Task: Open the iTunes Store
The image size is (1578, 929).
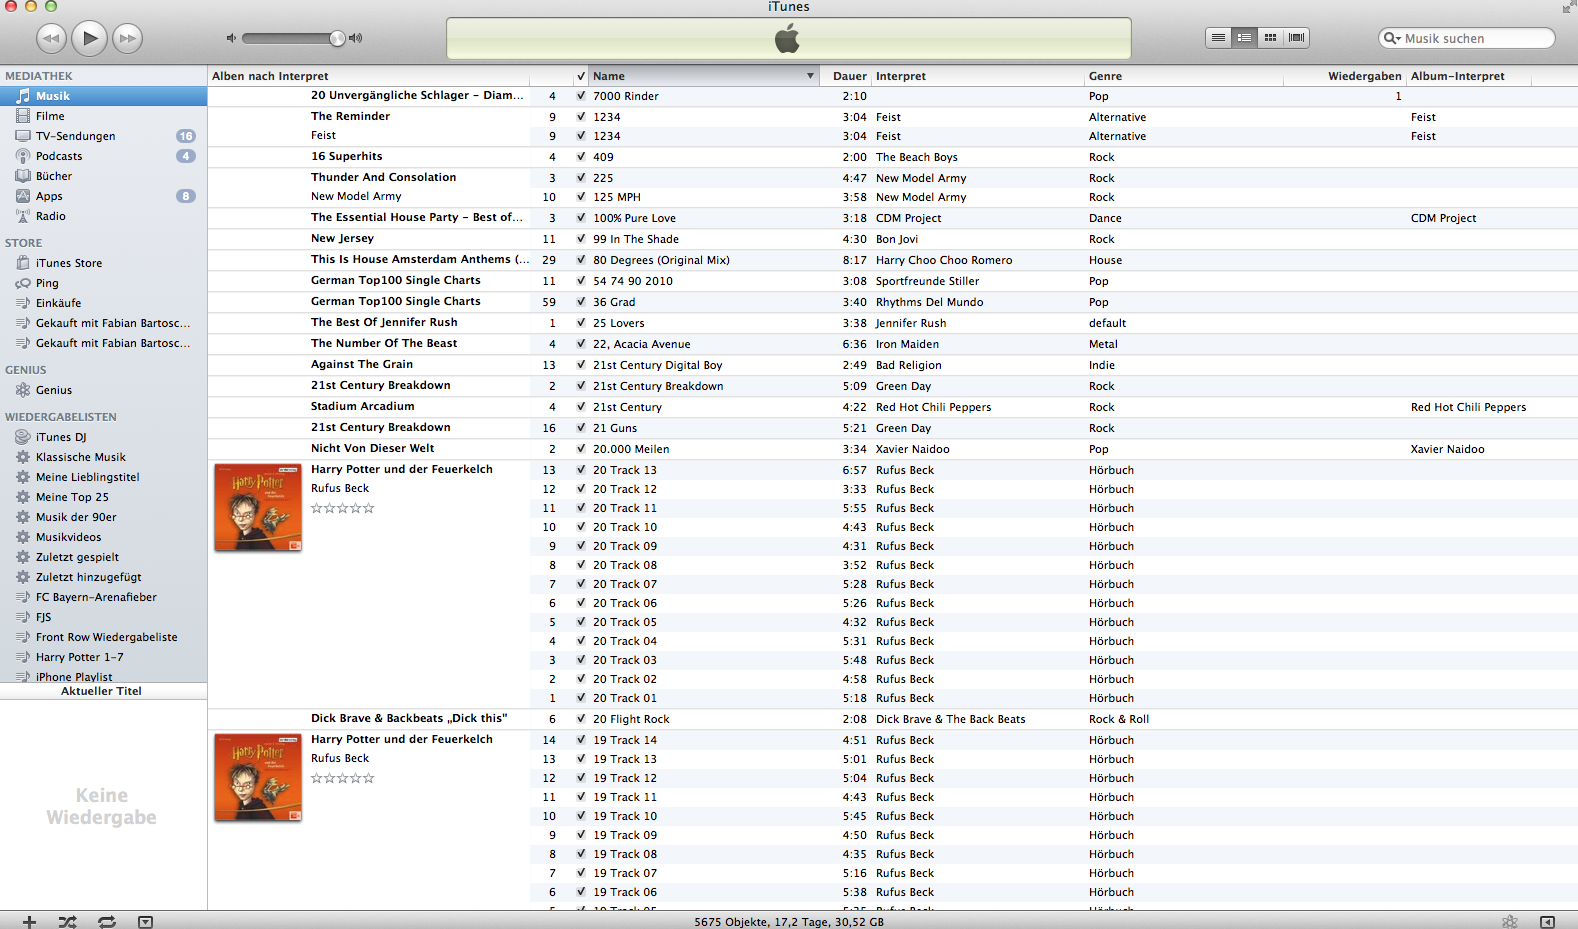Action: click(x=103, y=263)
